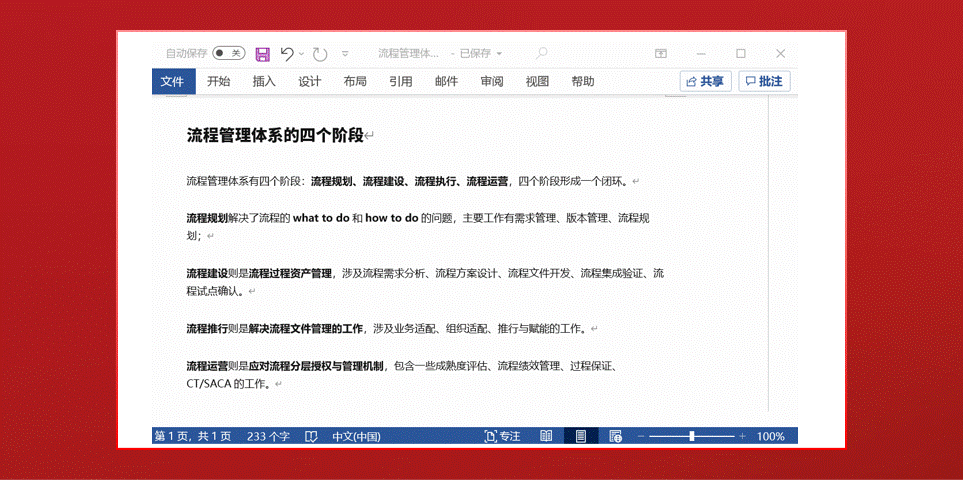The height and width of the screenshot is (480, 963).
Task: Enable 专注 (Focus) mode in status bar
Action: [502, 436]
